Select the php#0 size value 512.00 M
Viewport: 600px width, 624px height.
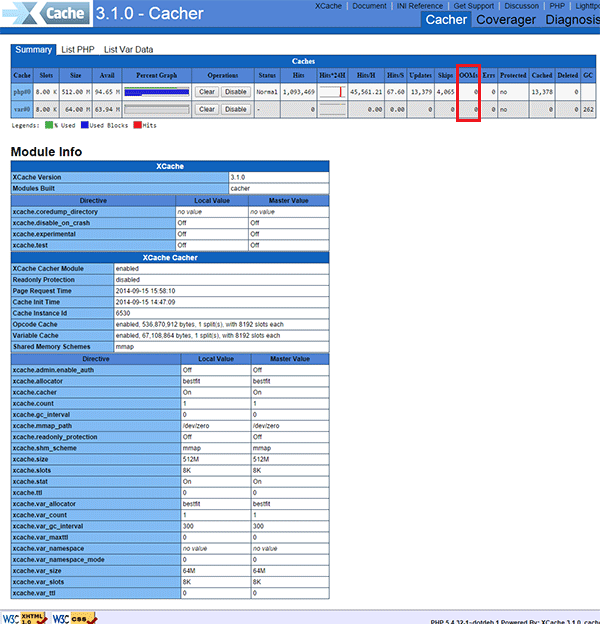click(76, 92)
